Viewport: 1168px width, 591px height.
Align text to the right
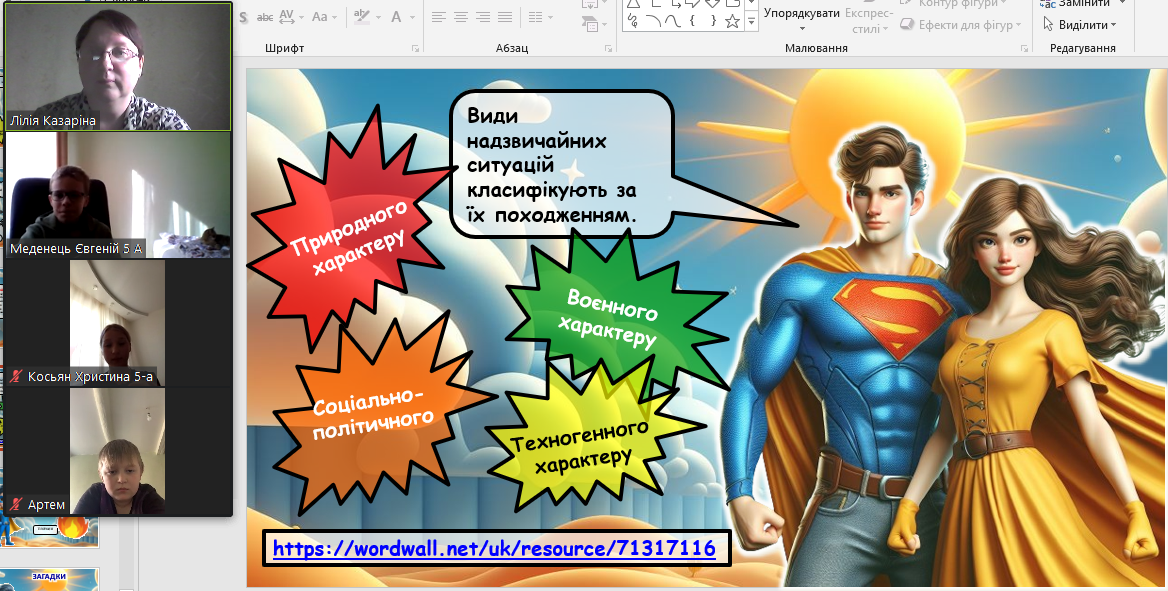483,16
